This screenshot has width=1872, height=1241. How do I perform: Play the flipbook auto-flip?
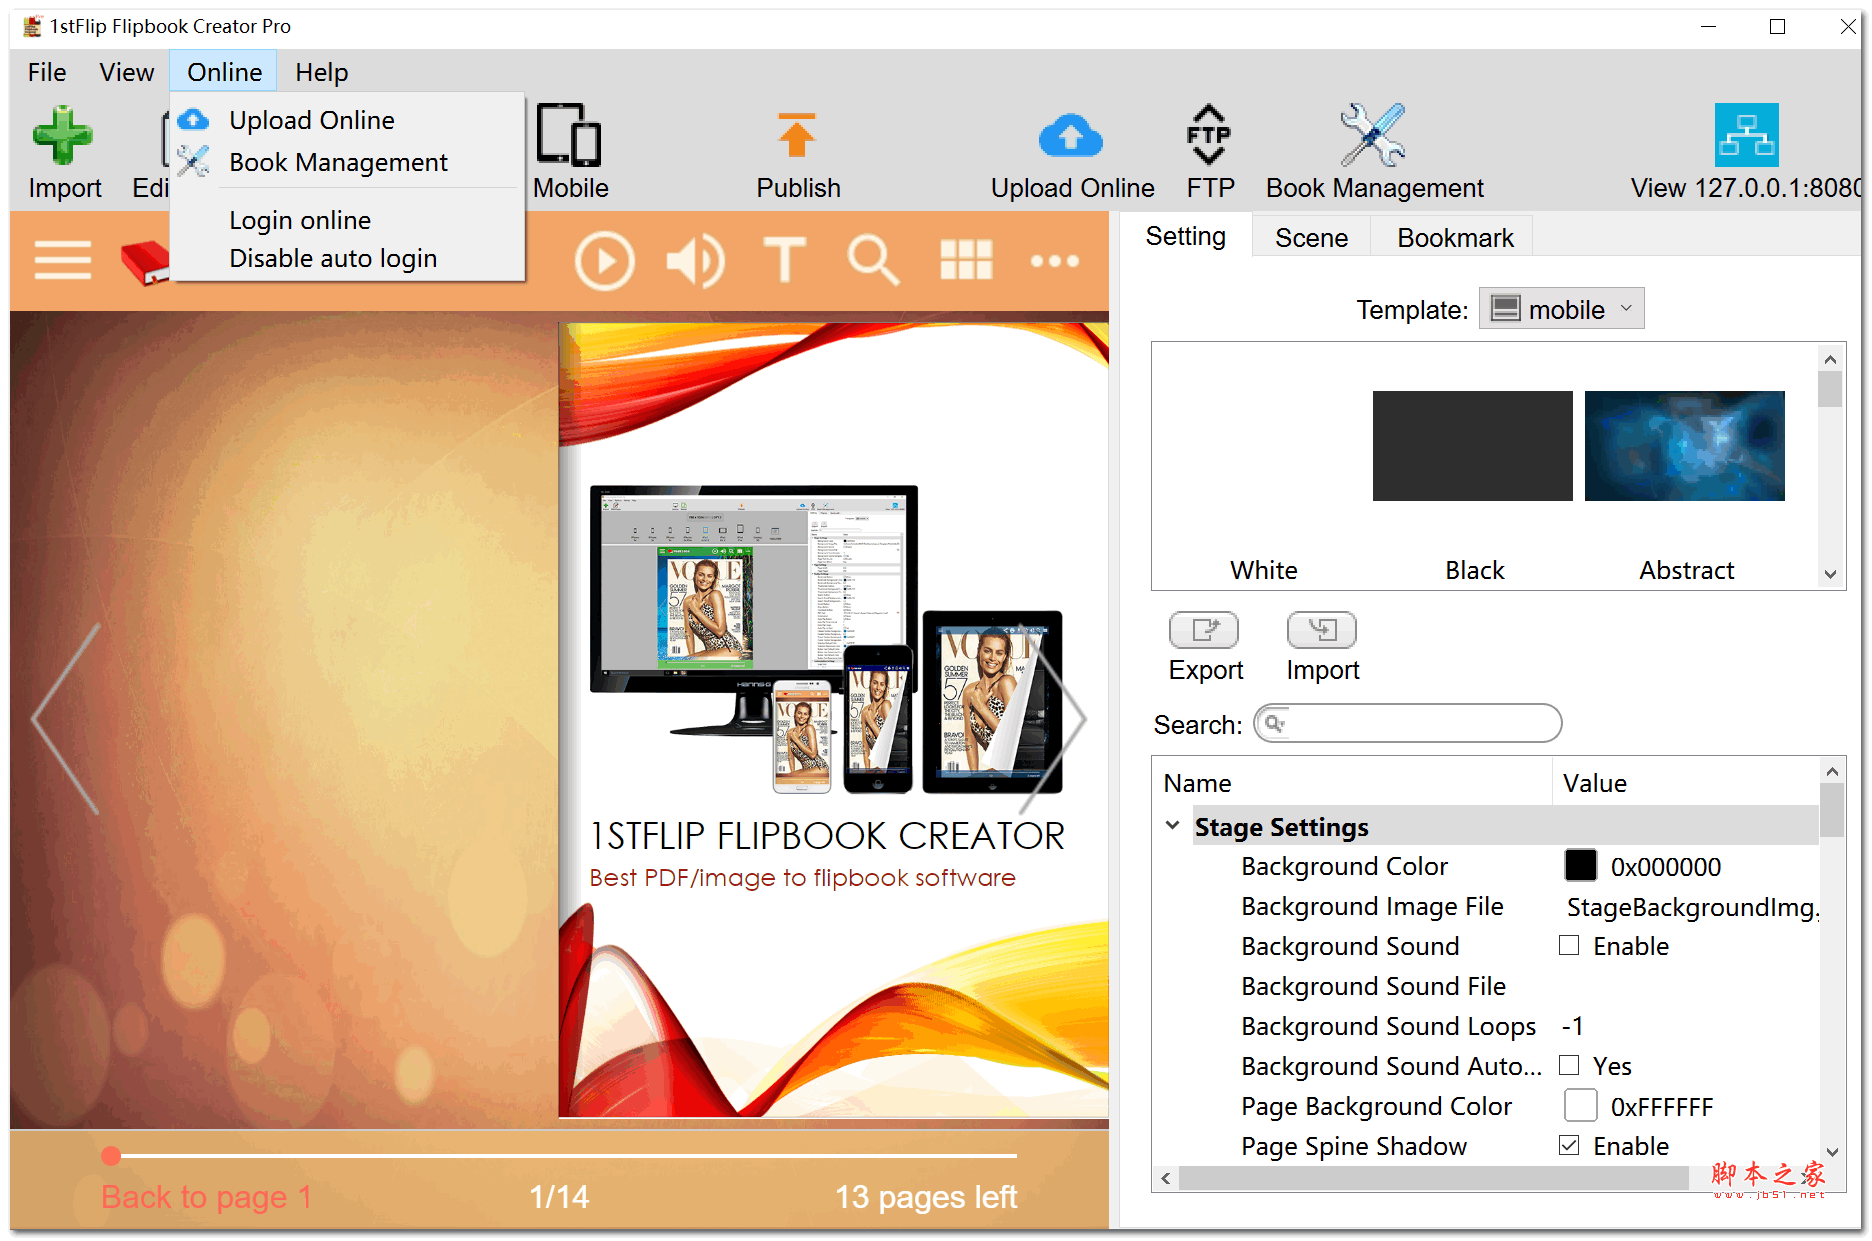[x=605, y=260]
